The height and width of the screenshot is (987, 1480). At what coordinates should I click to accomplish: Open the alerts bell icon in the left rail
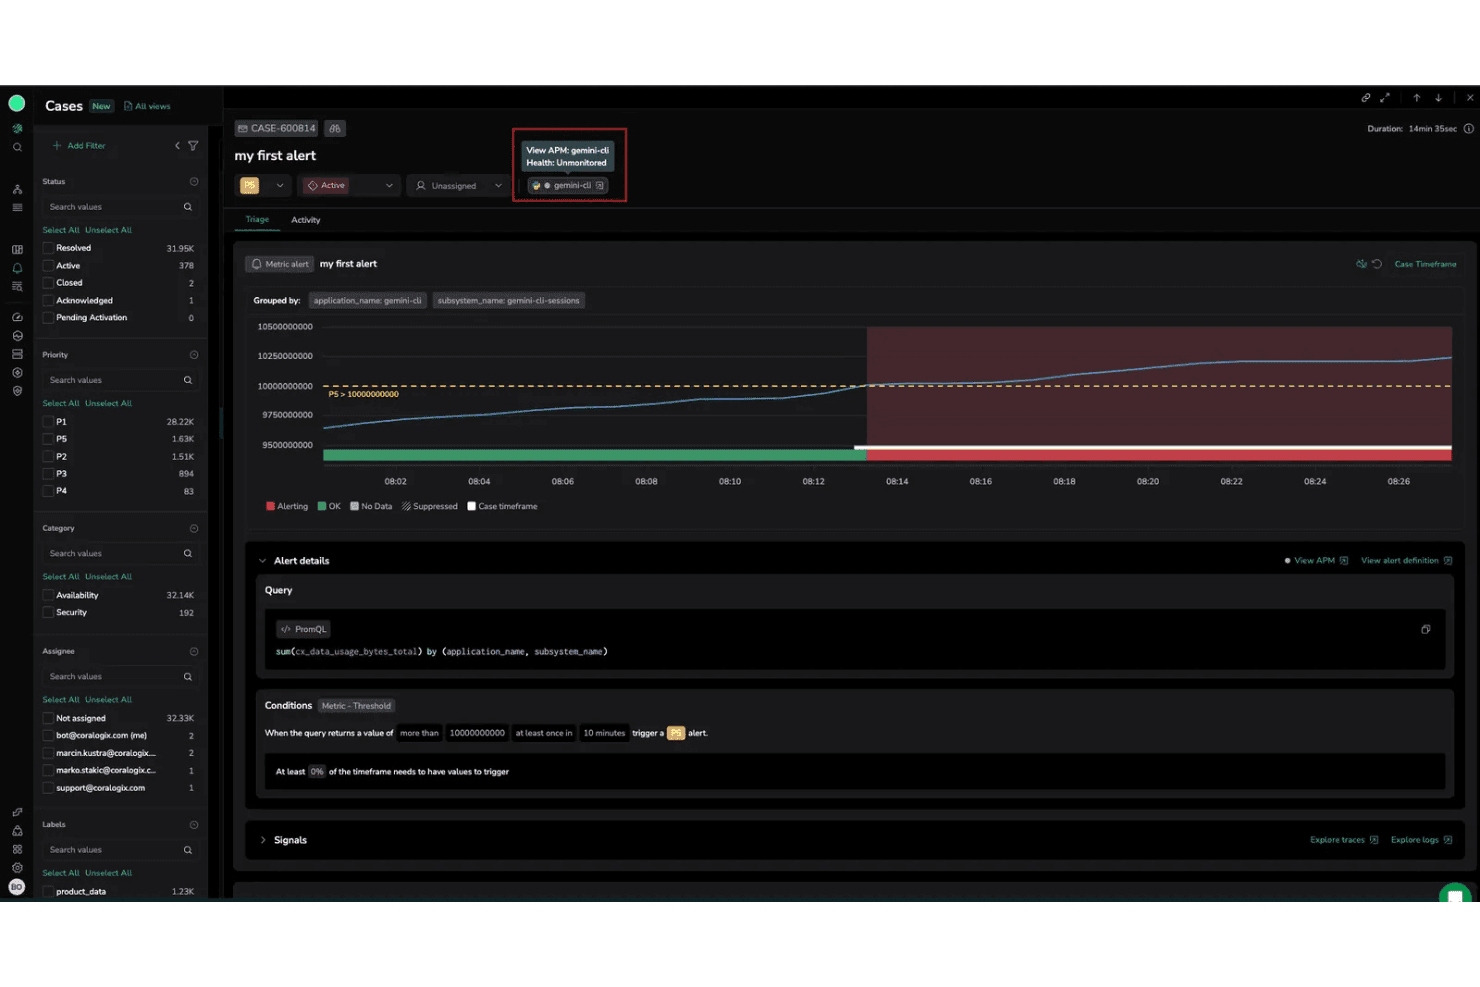17,268
